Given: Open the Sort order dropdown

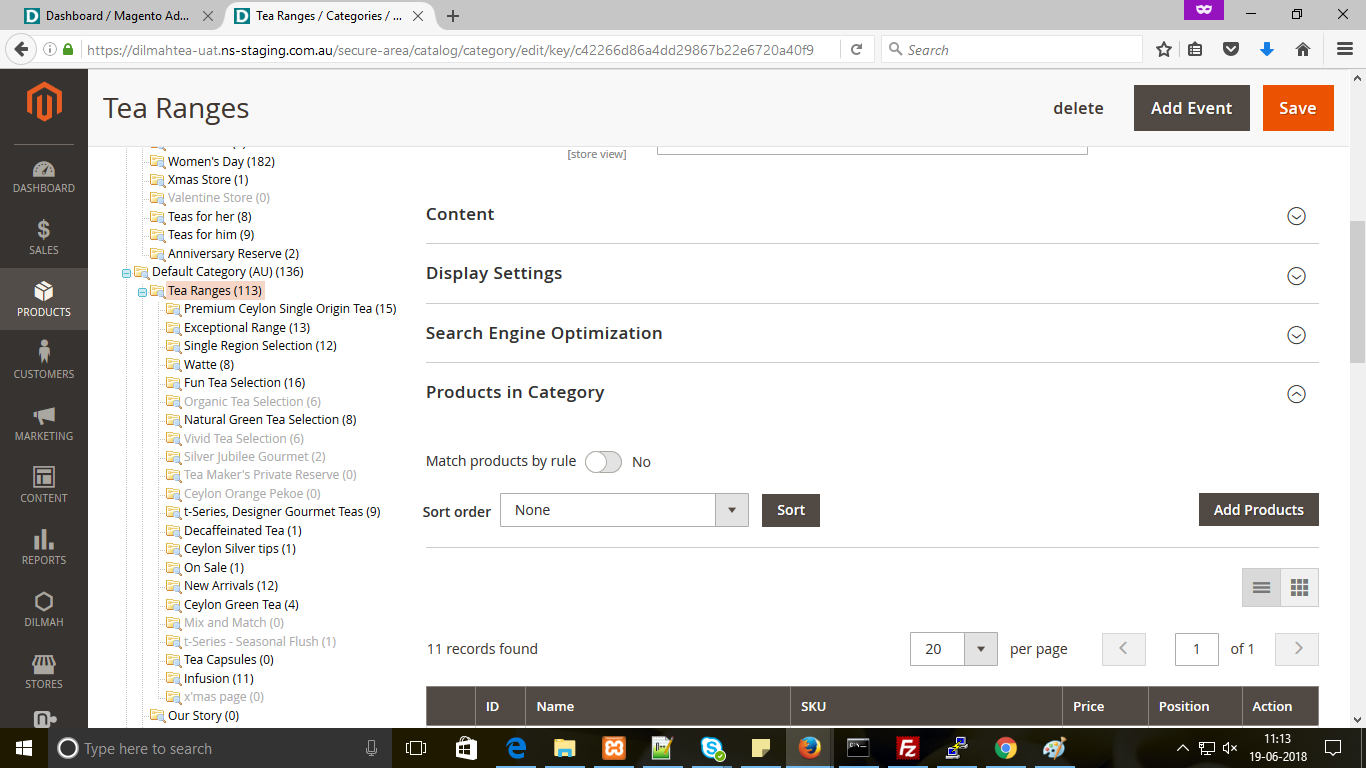Looking at the screenshot, I should [732, 510].
